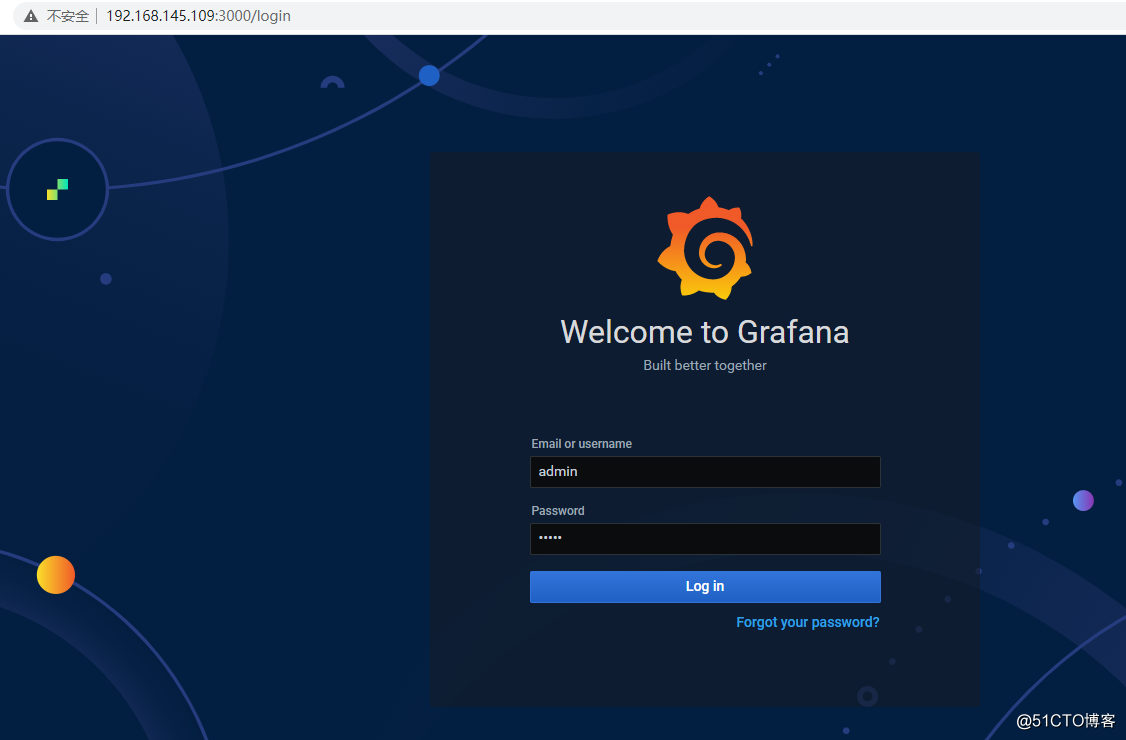Click the Email or username label
The height and width of the screenshot is (740, 1126).
pos(582,444)
